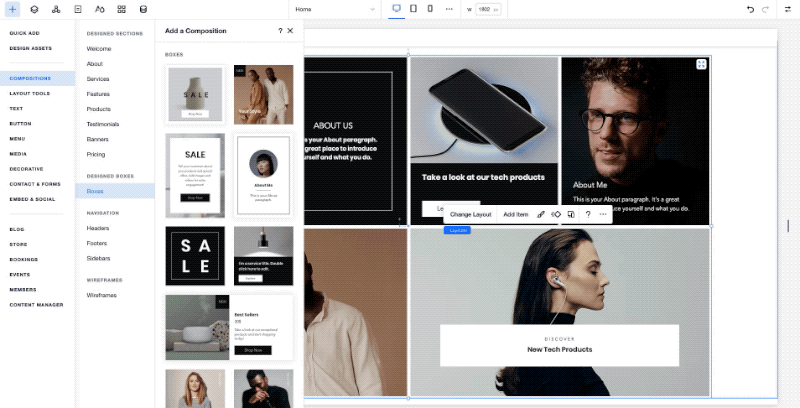800x408 pixels.
Task: Click the expand icon on man portrait
Action: point(702,64)
